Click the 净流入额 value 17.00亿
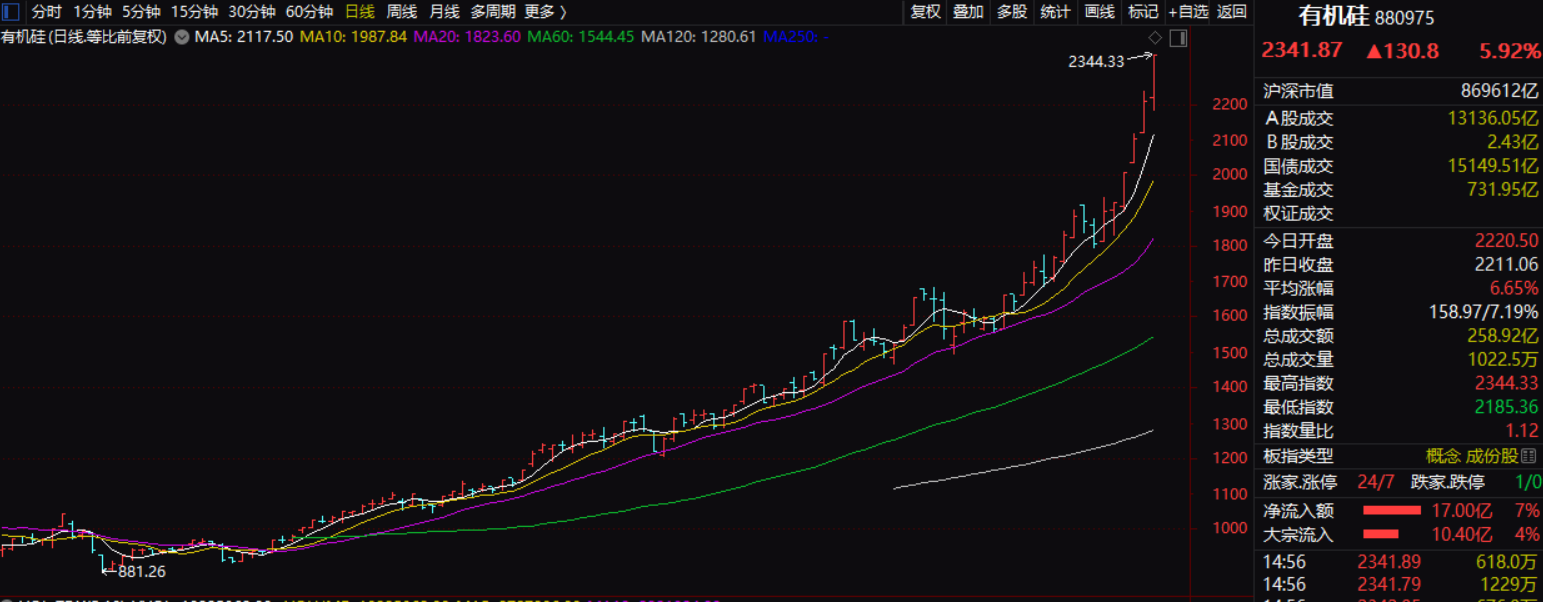The height and width of the screenshot is (602, 1543). 1463,511
